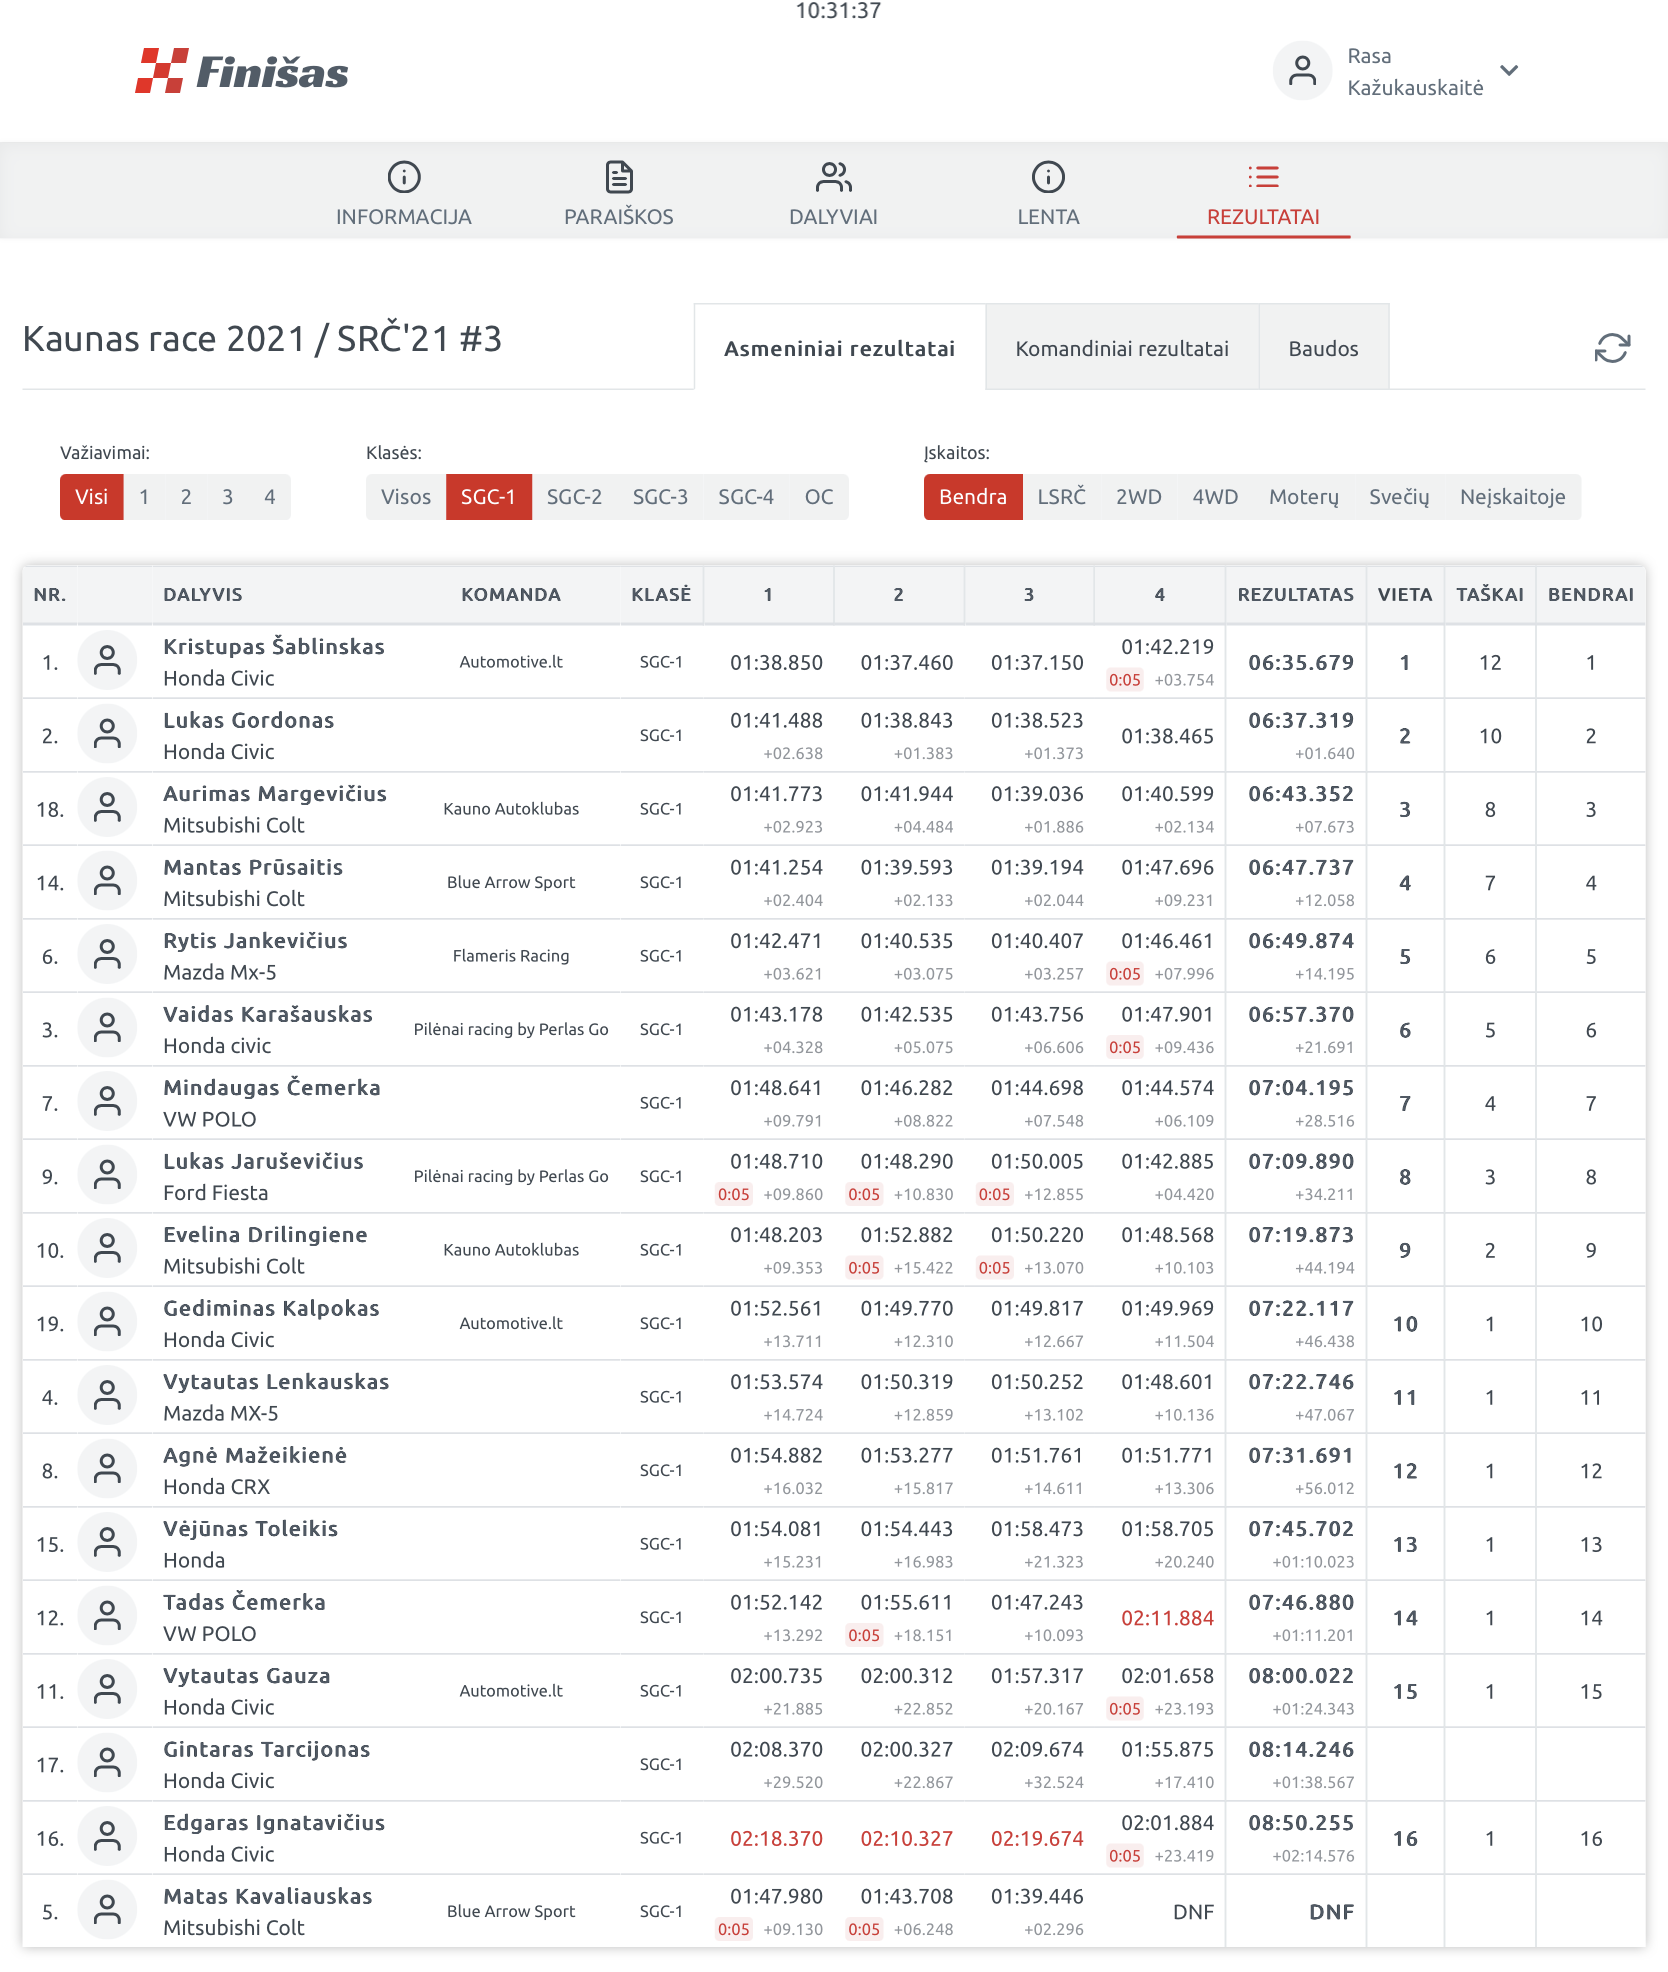Click Mindaugas Čemerka profile icon
This screenshot has height=1972, width=1668.
point(107,1103)
